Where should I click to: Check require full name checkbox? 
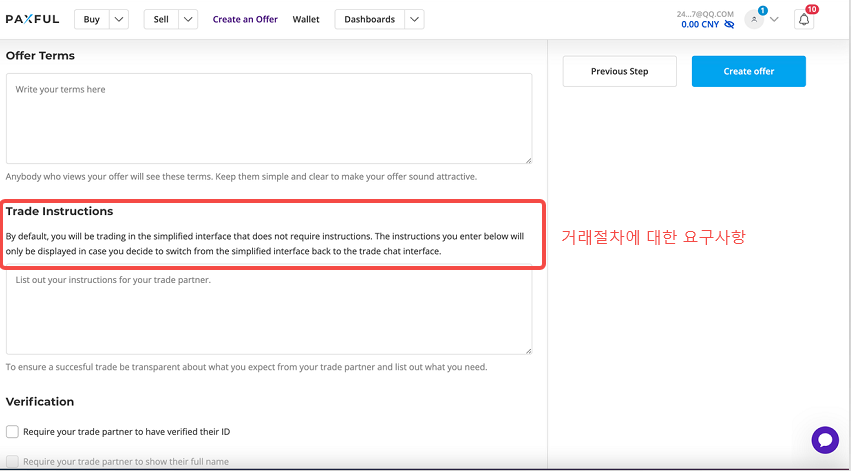(x=12, y=462)
